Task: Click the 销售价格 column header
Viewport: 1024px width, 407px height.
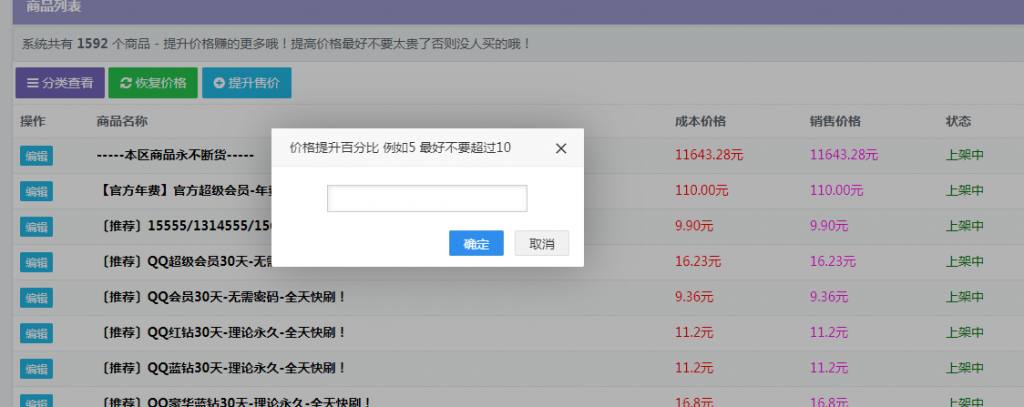Action: (x=835, y=121)
